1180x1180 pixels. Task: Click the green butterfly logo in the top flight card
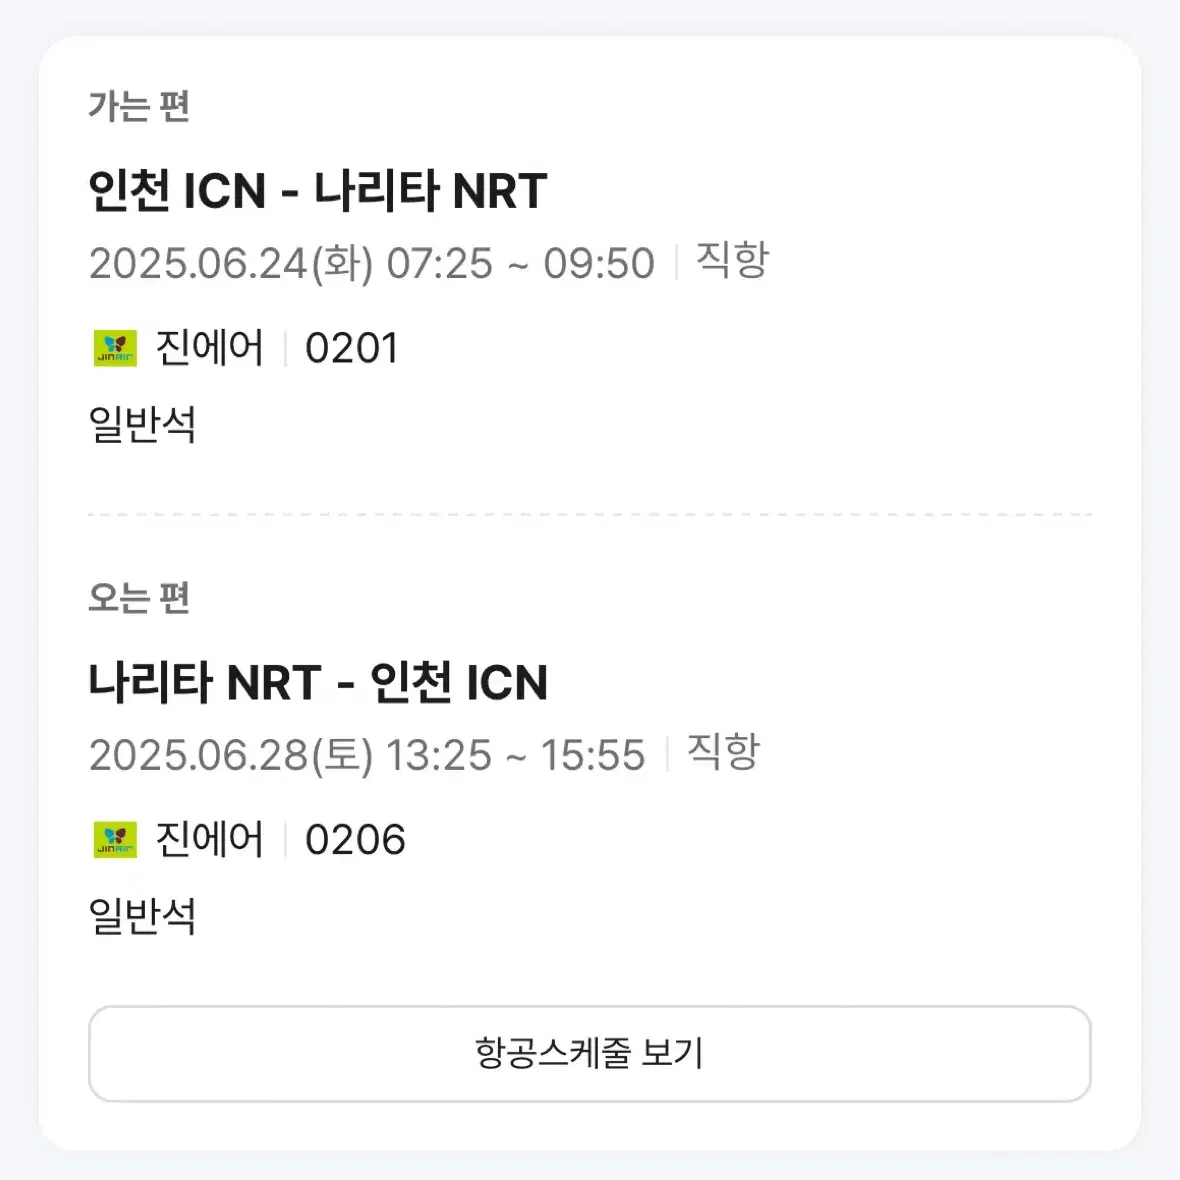click(x=112, y=349)
